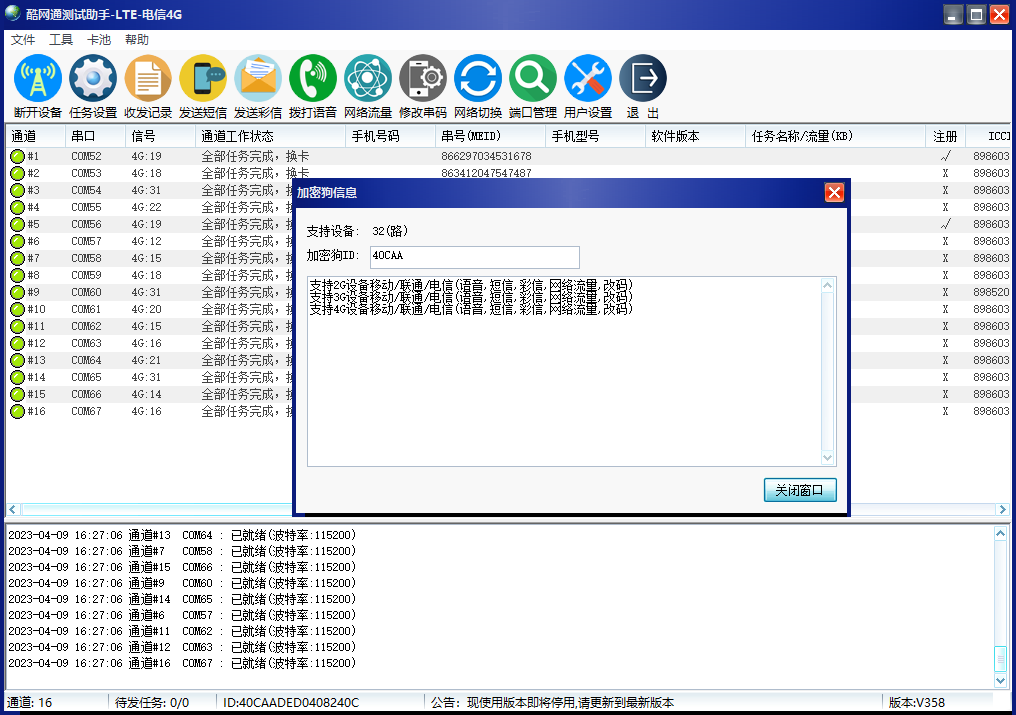Click log line for 通道#16 COM67
Screen dimensions: 1016x715
click(182, 663)
